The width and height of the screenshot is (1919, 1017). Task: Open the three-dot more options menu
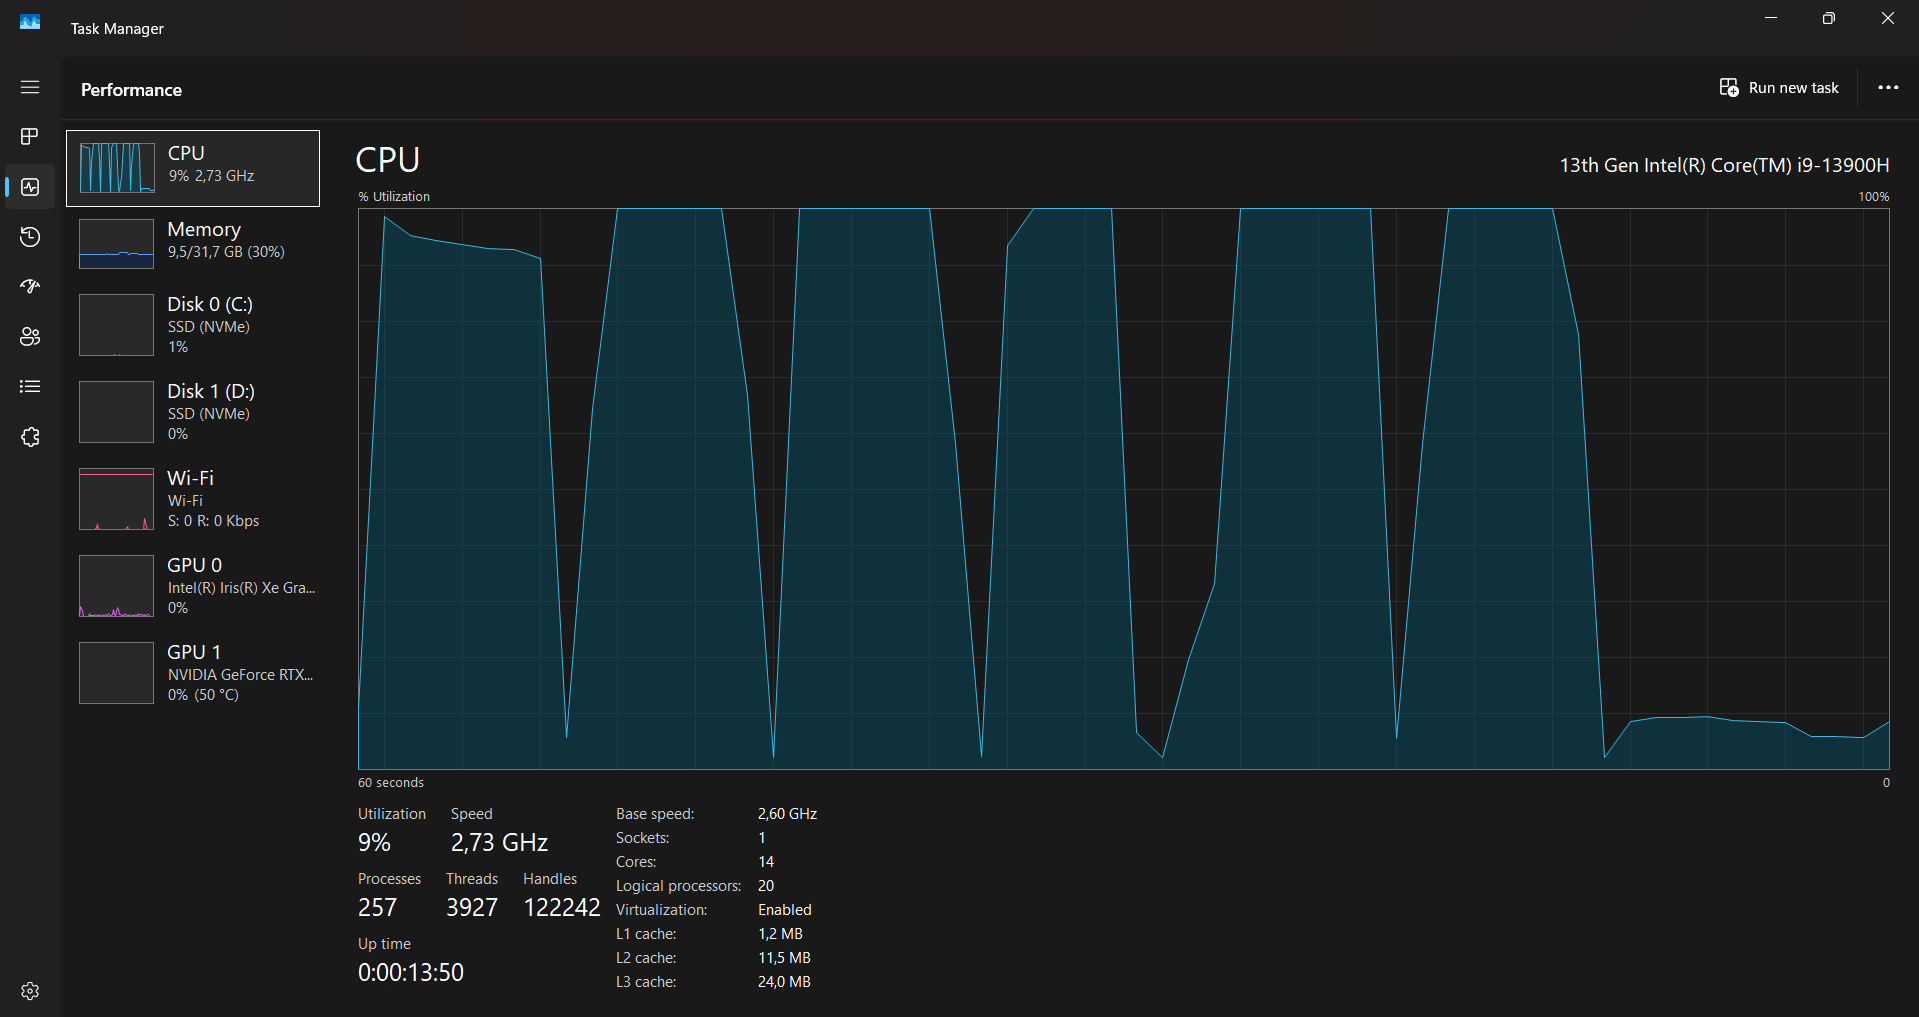[x=1888, y=88]
